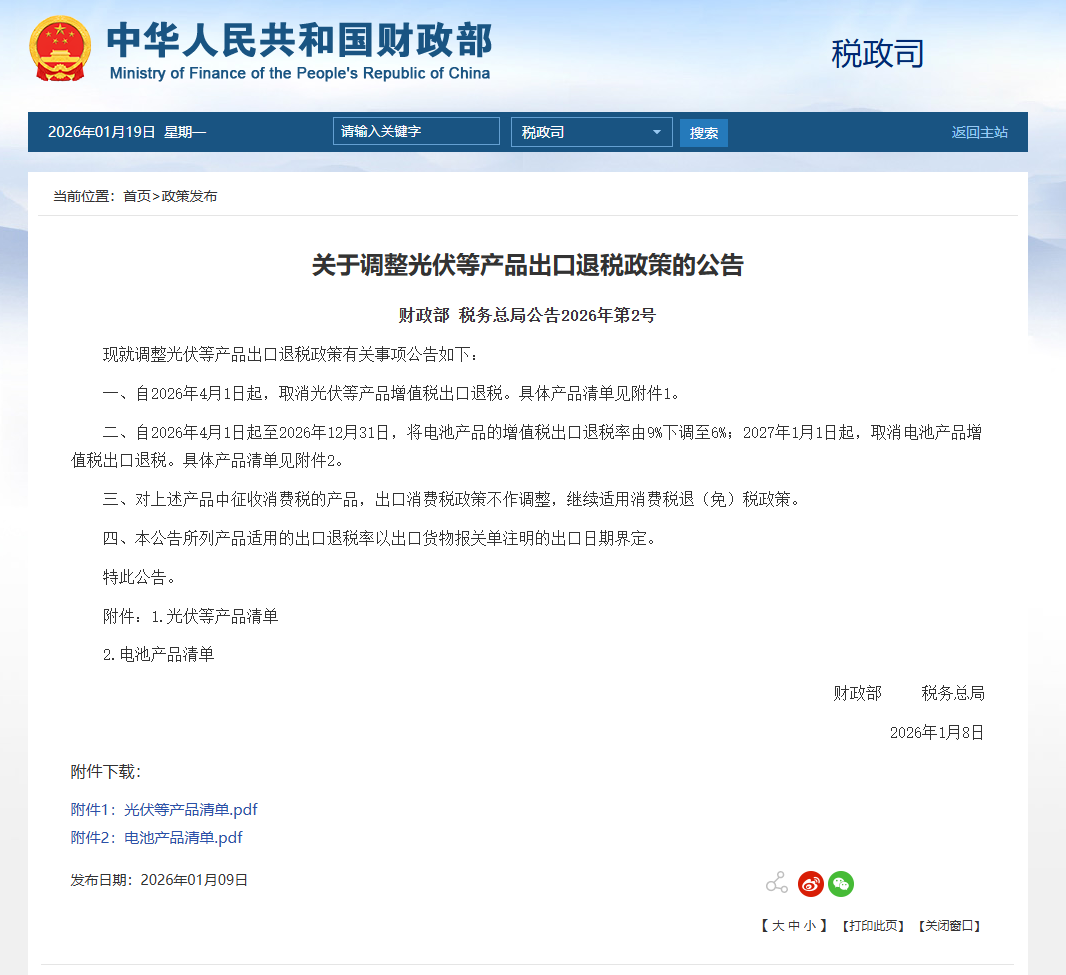Click the announcement title 关于调整光伏等产品出口退税政策的公告

click(x=528, y=265)
